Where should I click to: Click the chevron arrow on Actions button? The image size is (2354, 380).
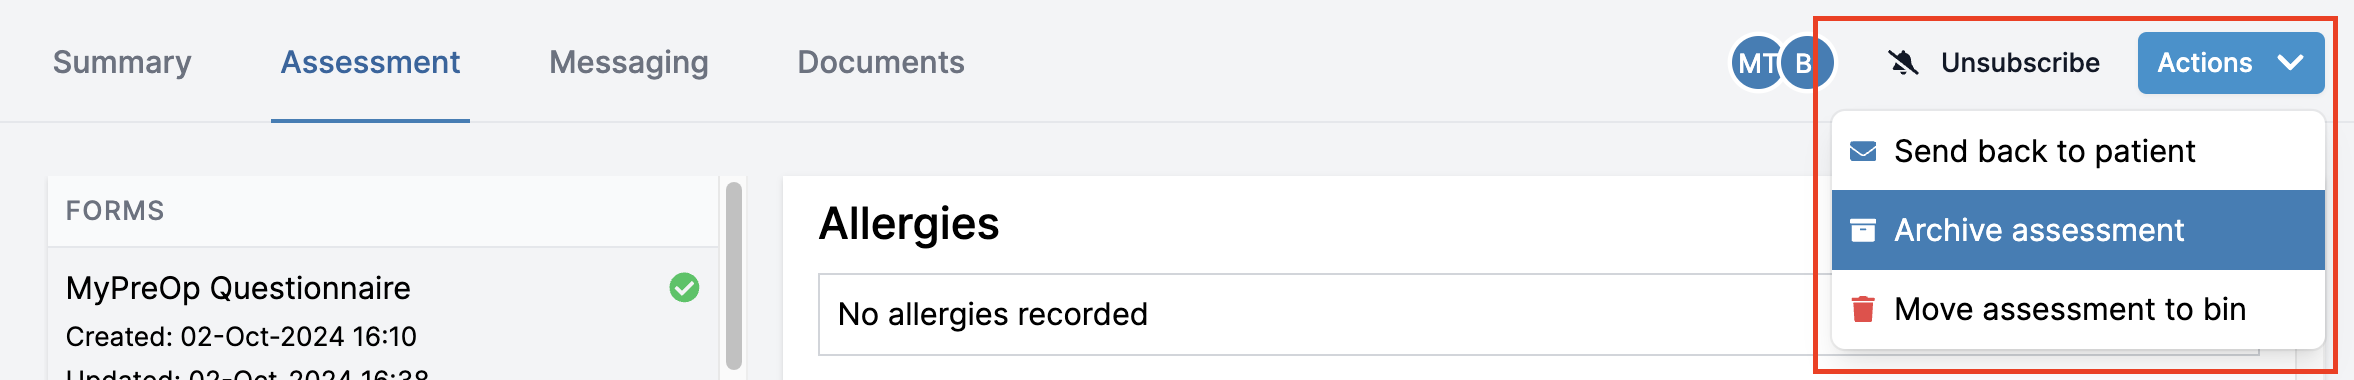(2290, 63)
